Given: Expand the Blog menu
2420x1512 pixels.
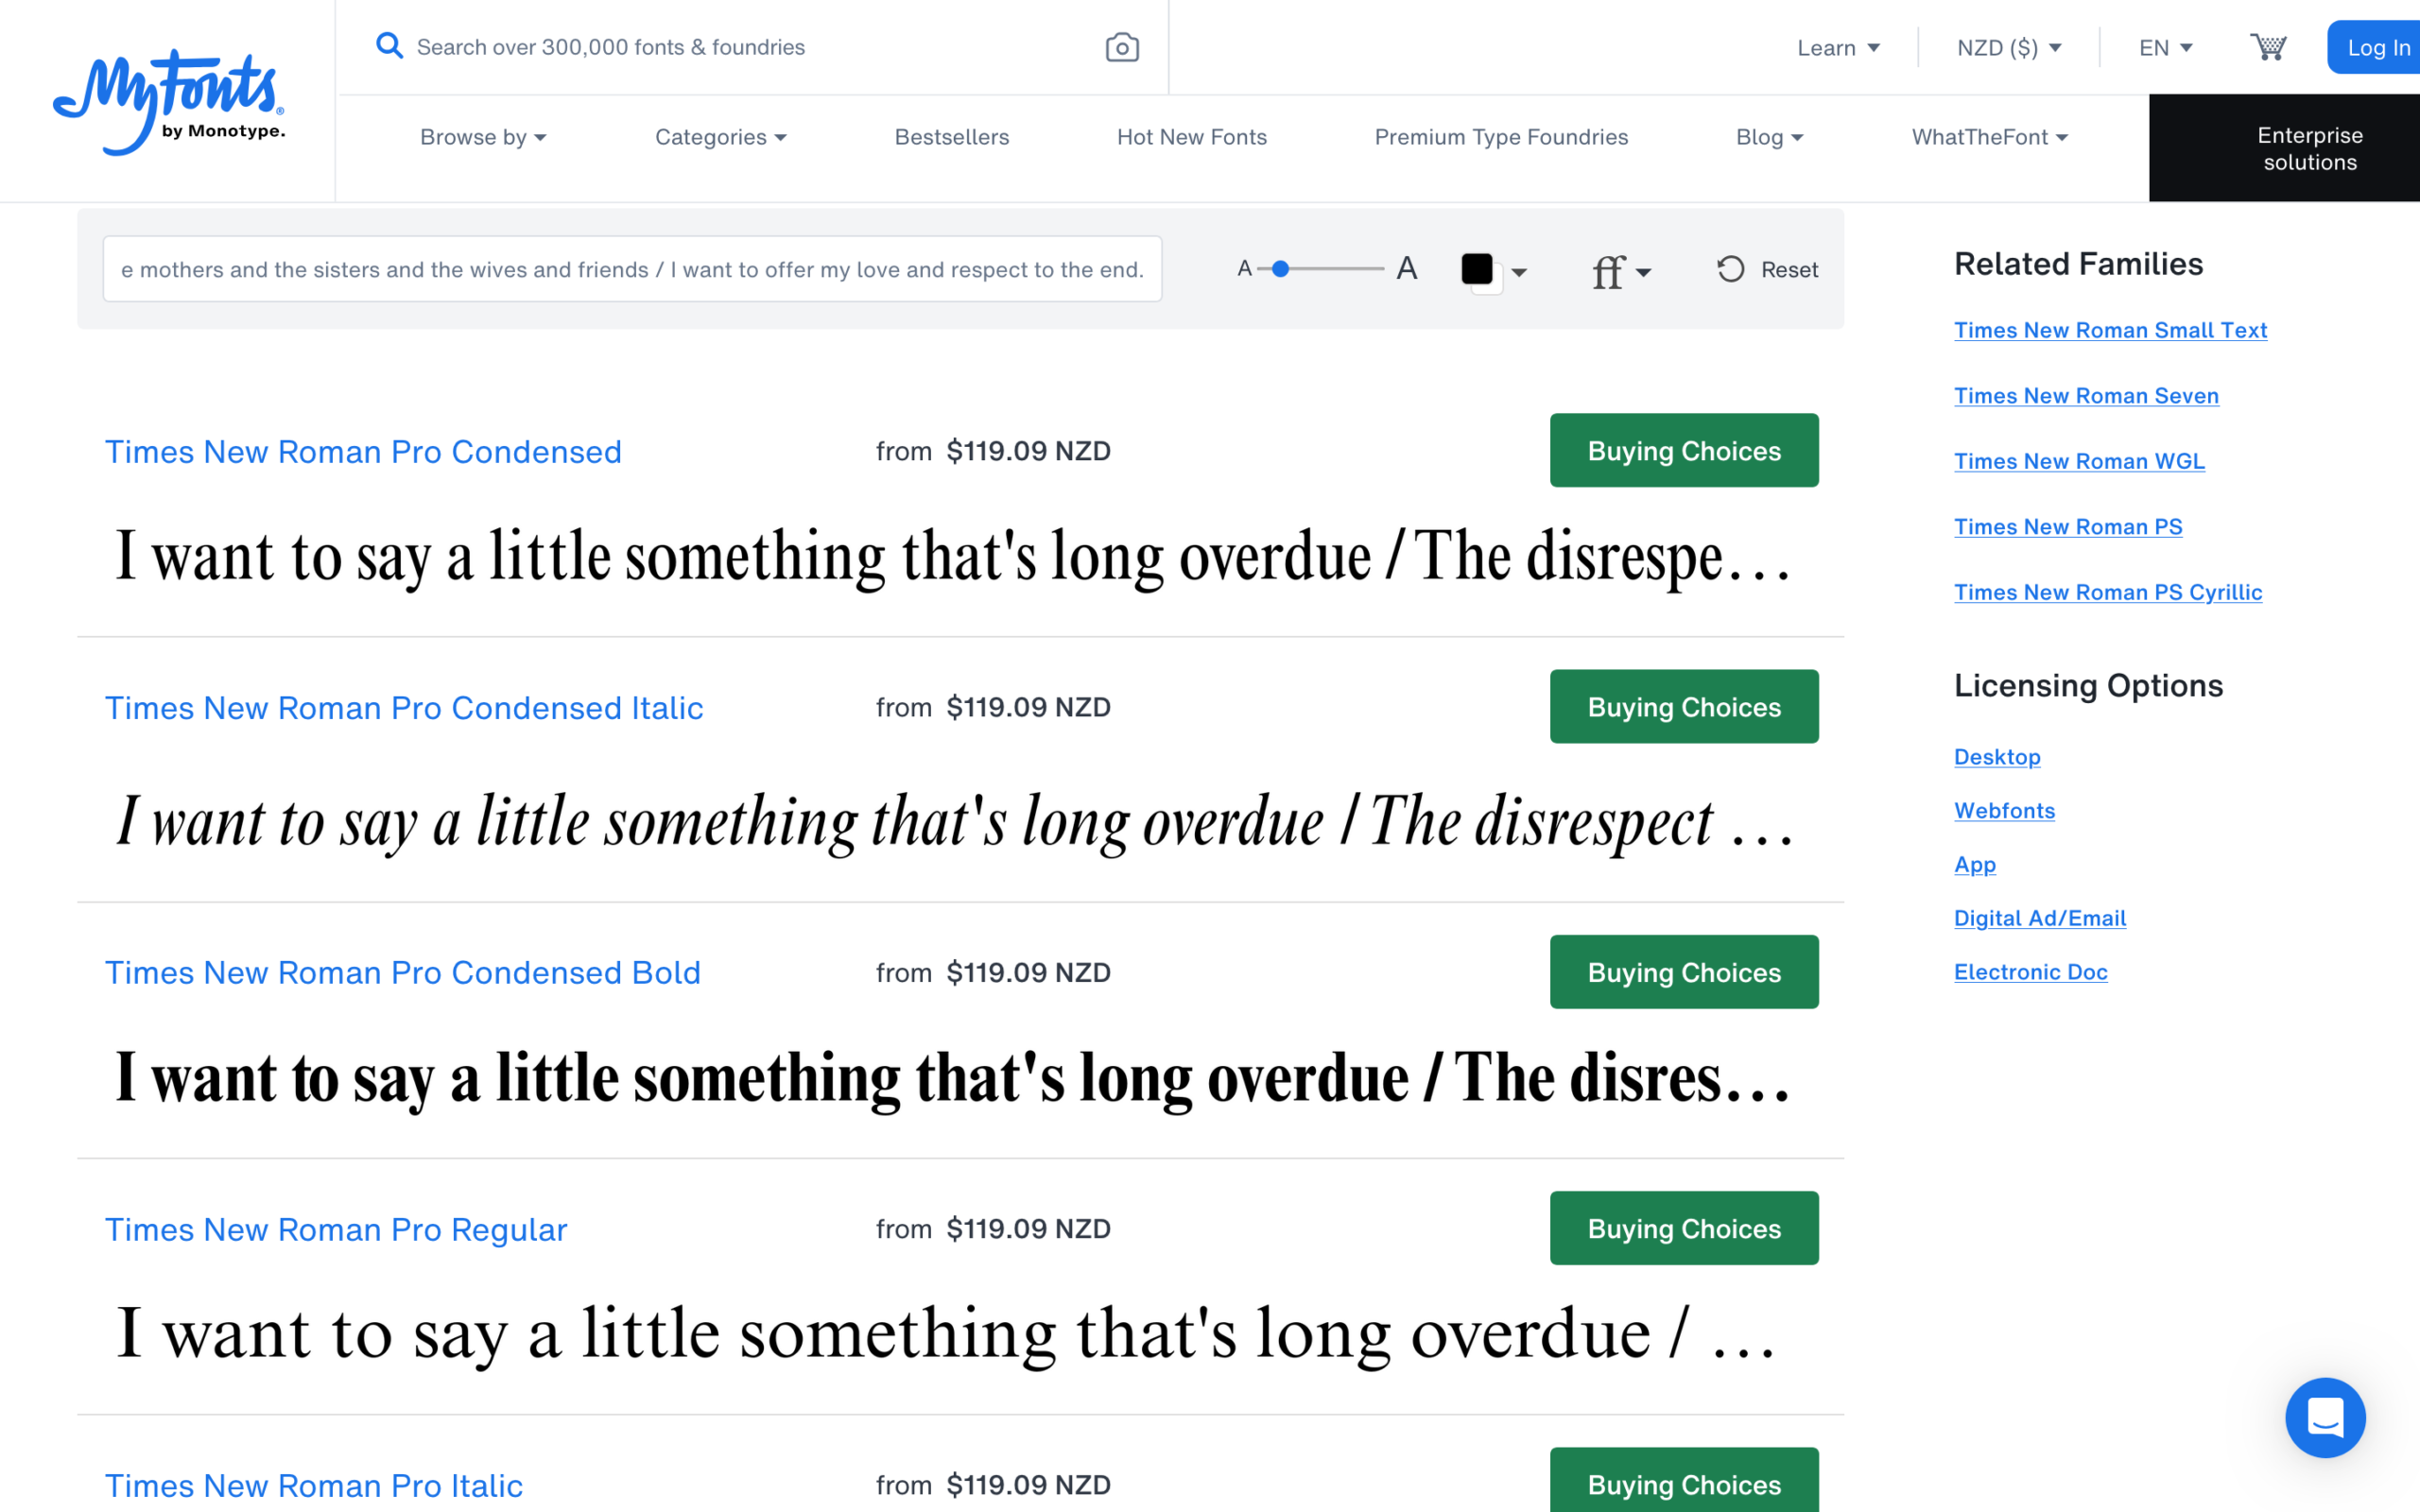Looking at the screenshot, I should [x=1769, y=137].
